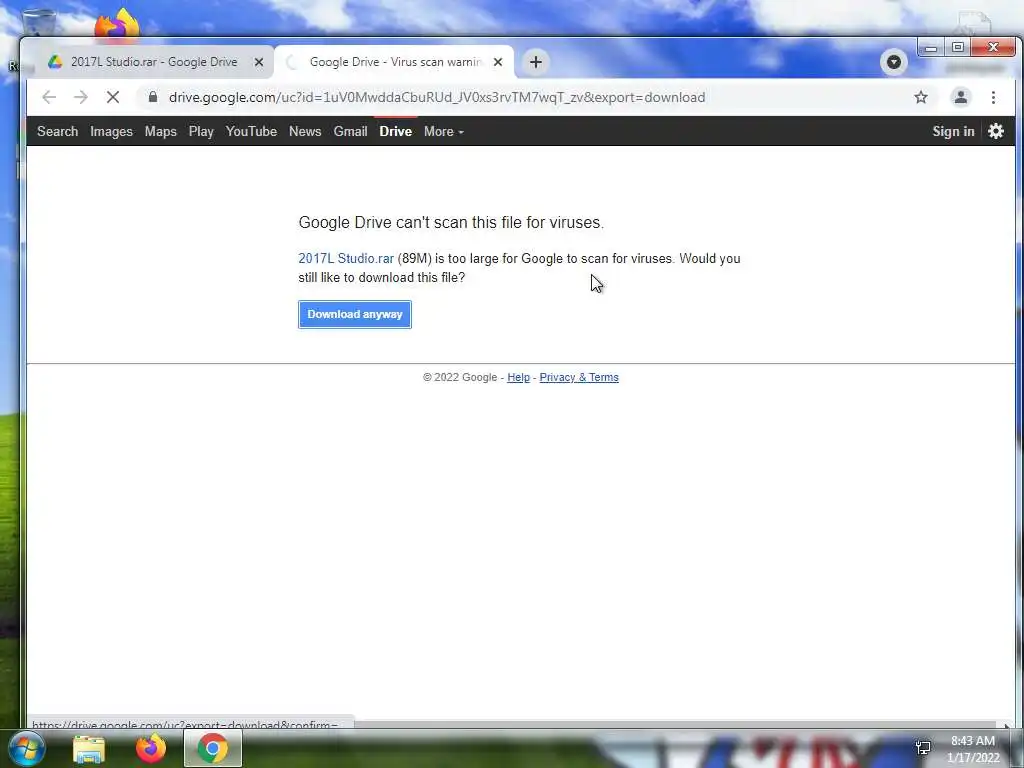The image size is (1024, 768).
Task: Open the Chrome three-dot menu
Action: 993,97
